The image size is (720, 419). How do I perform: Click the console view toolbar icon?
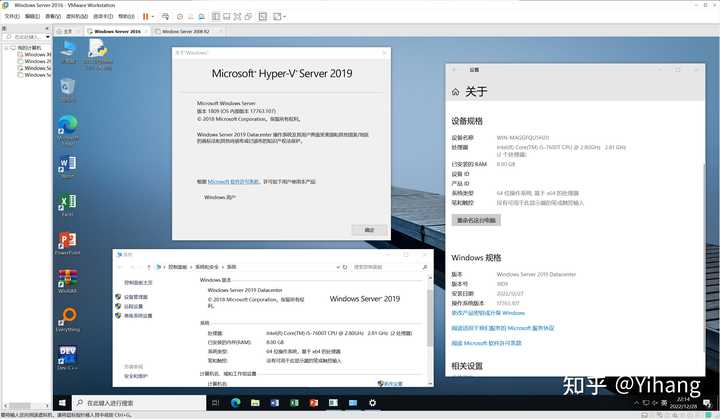click(x=263, y=17)
